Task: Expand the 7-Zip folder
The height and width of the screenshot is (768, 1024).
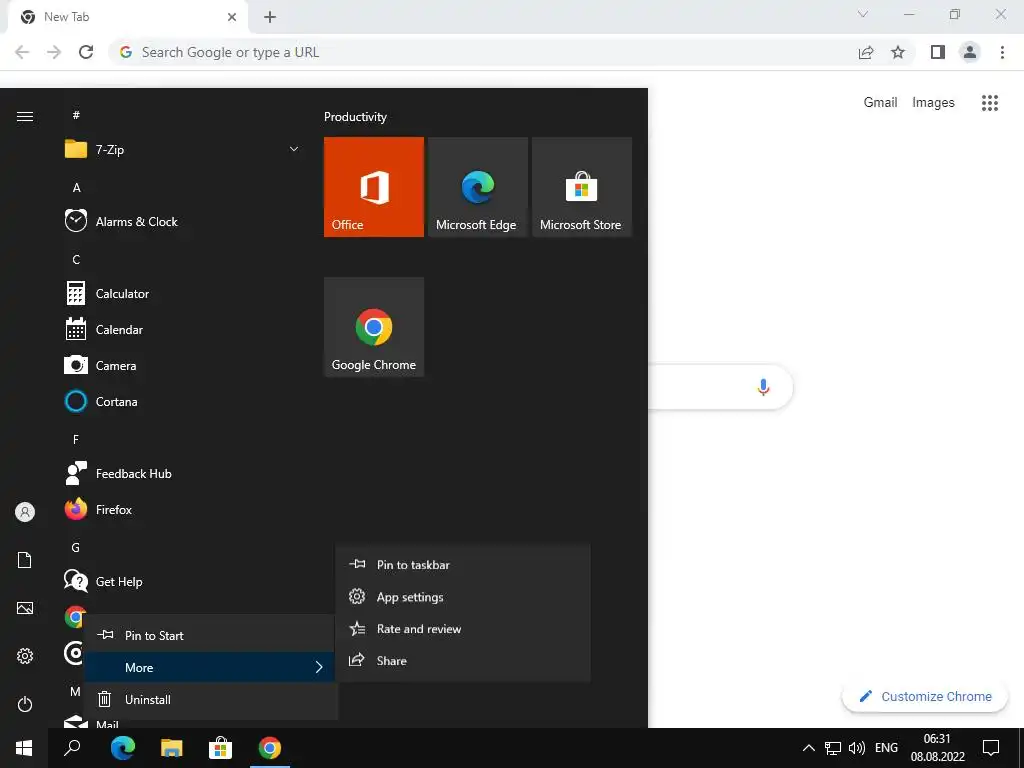Action: [183, 150]
